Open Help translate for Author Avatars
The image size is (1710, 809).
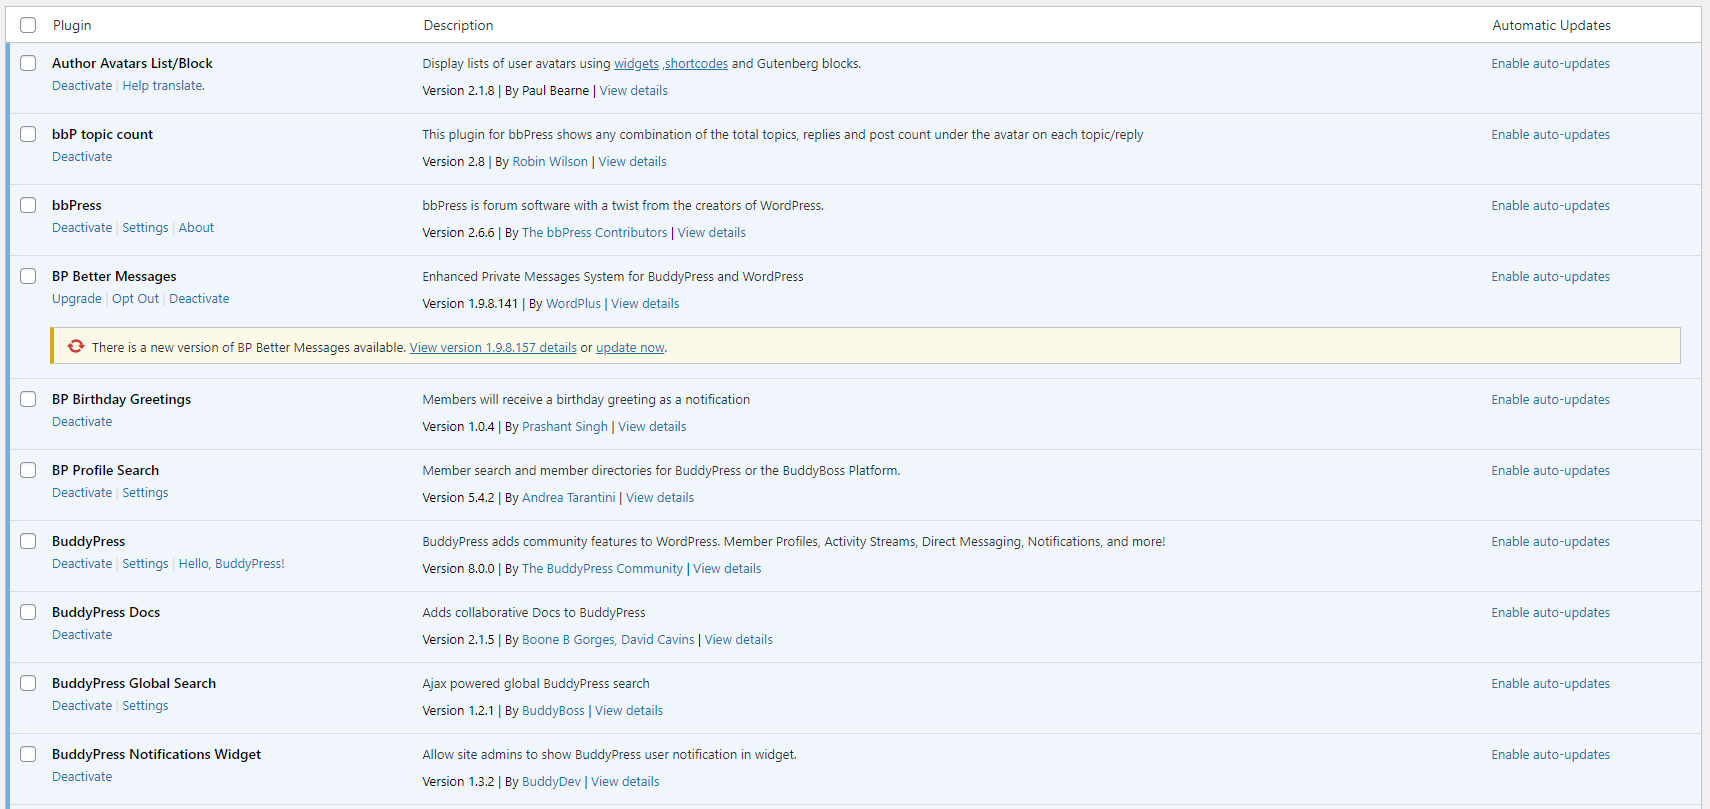tap(163, 86)
